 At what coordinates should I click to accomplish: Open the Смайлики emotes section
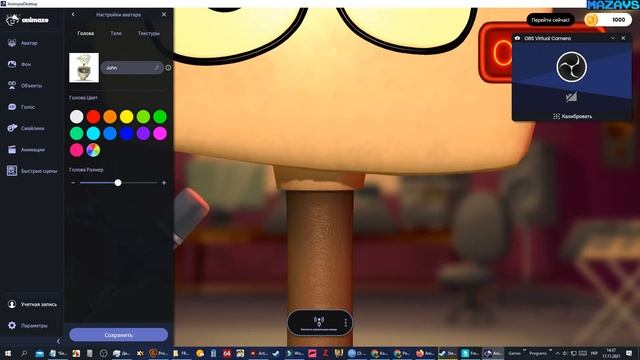pyautogui.click(x=25, y=128)
